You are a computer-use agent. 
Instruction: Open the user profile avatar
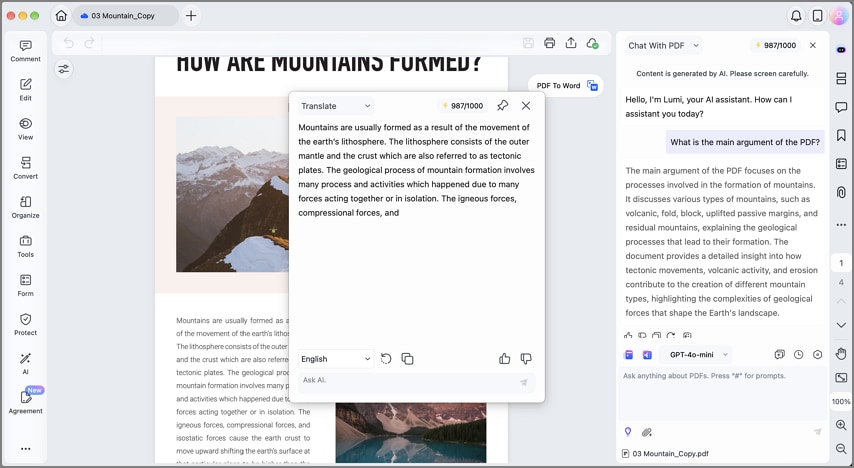pyautogui.click(x=838, y=16)
